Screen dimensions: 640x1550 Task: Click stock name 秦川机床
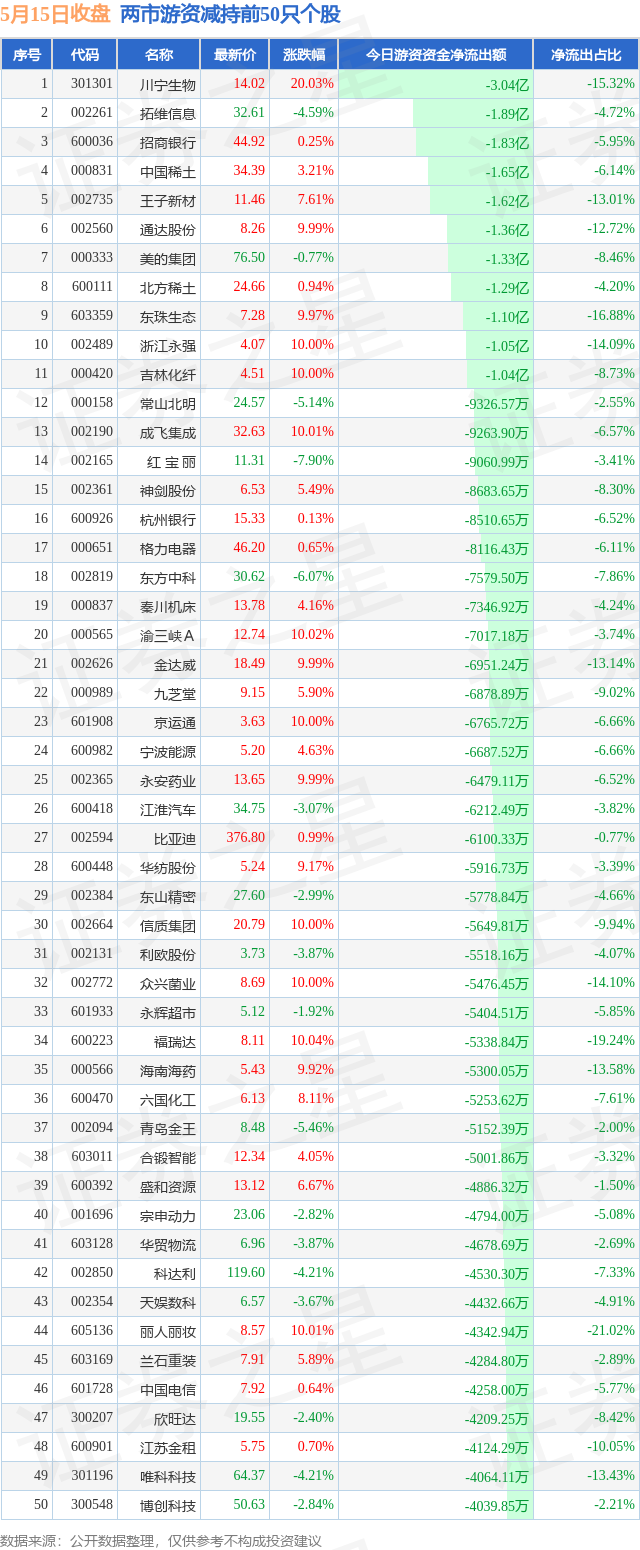point(168,606)
